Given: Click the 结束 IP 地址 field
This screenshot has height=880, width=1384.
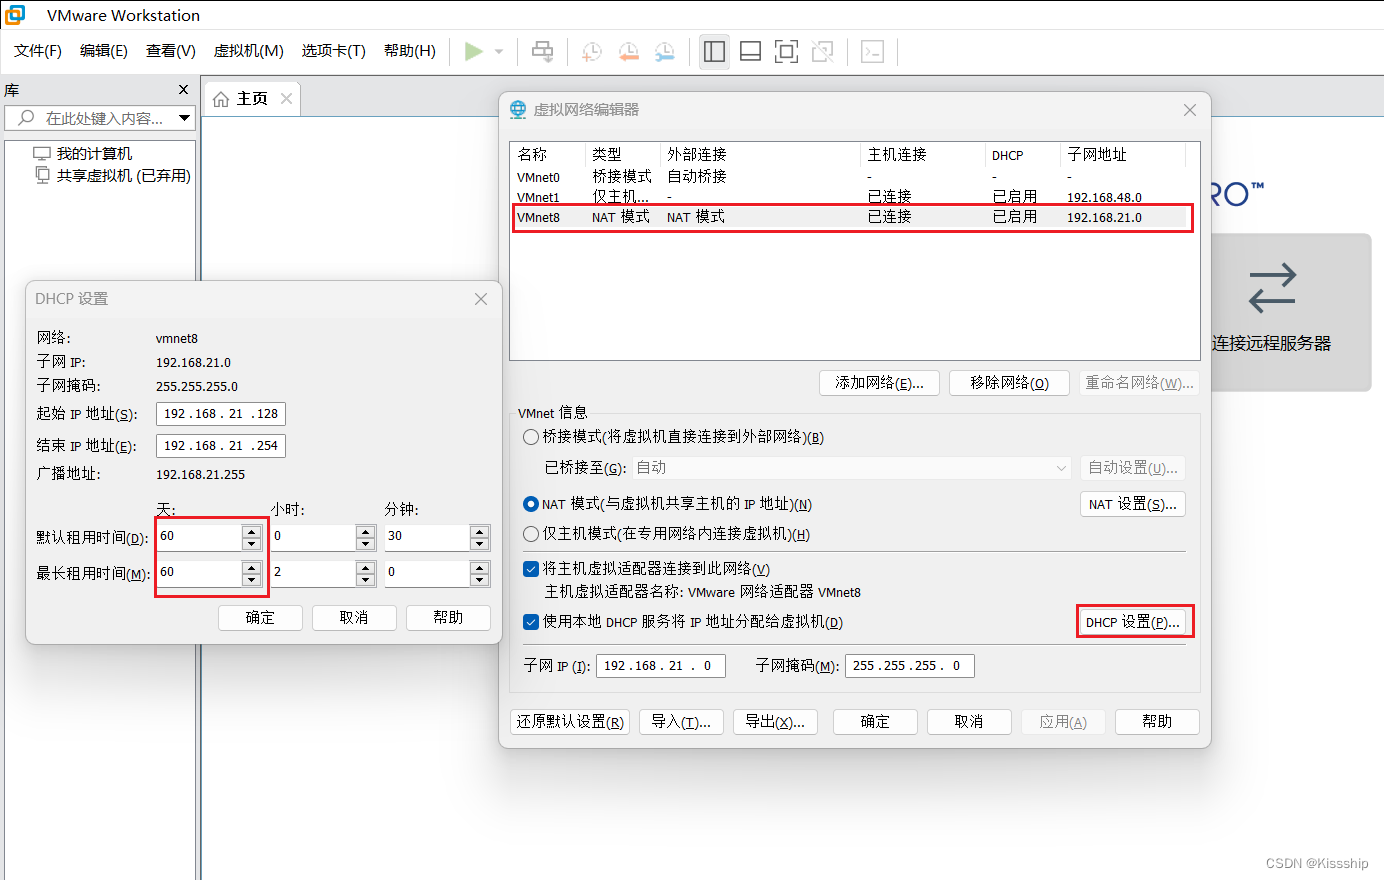Looking at the screenshot, I should 221,446.
